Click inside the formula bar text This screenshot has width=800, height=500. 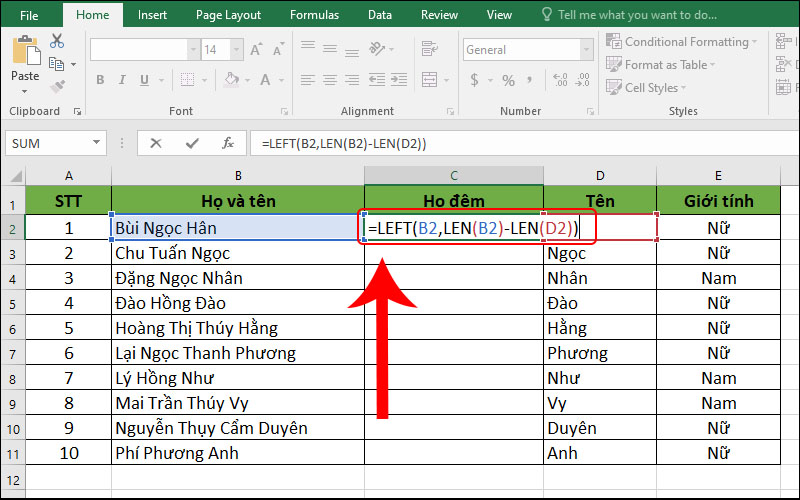click(x=344, y=144)
